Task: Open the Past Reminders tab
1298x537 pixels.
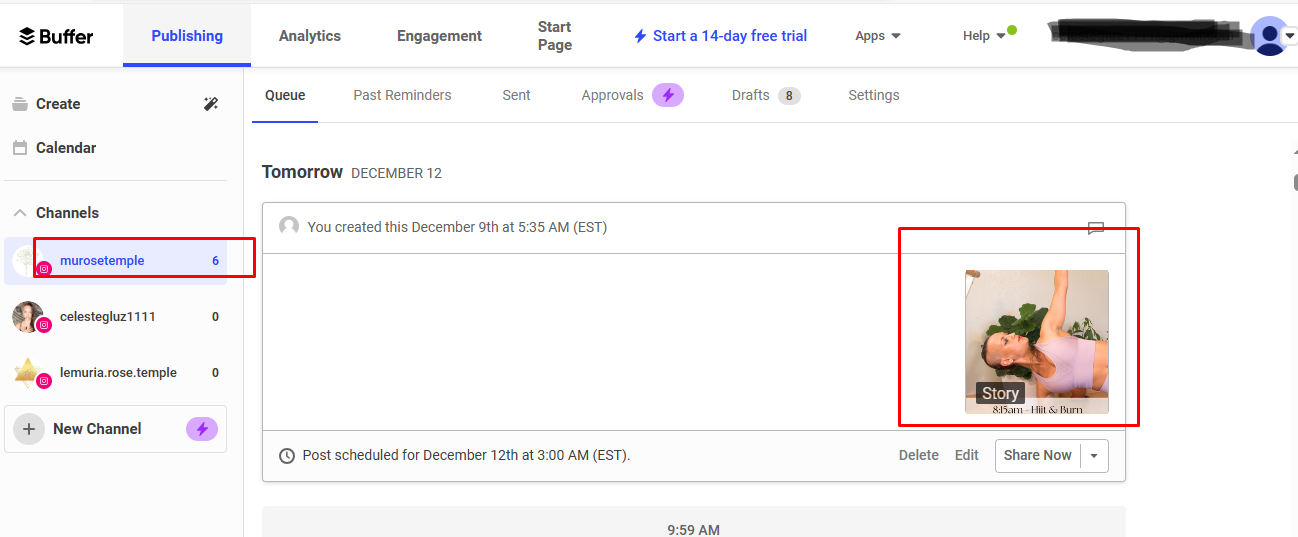Action: point(402,95)
